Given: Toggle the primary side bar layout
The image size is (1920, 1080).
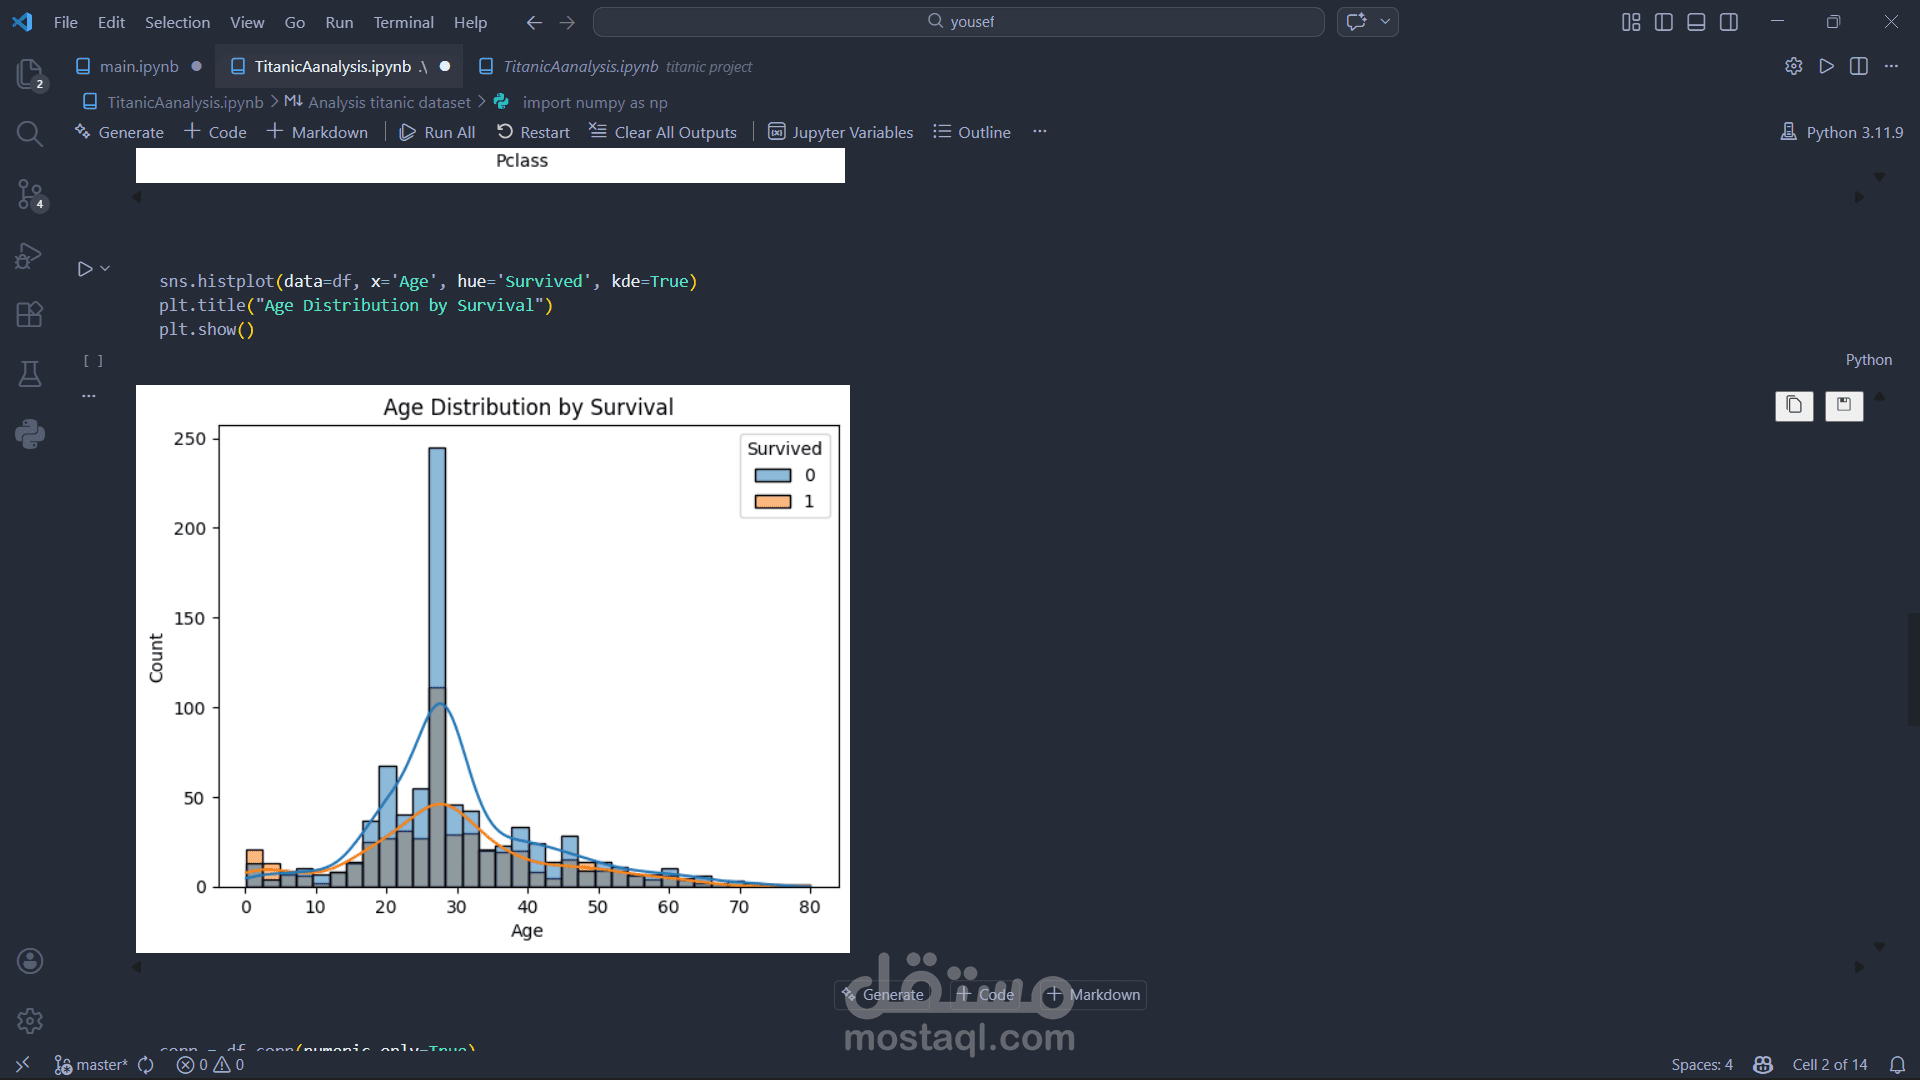Looking at the screenshot, I should 1664,22.
